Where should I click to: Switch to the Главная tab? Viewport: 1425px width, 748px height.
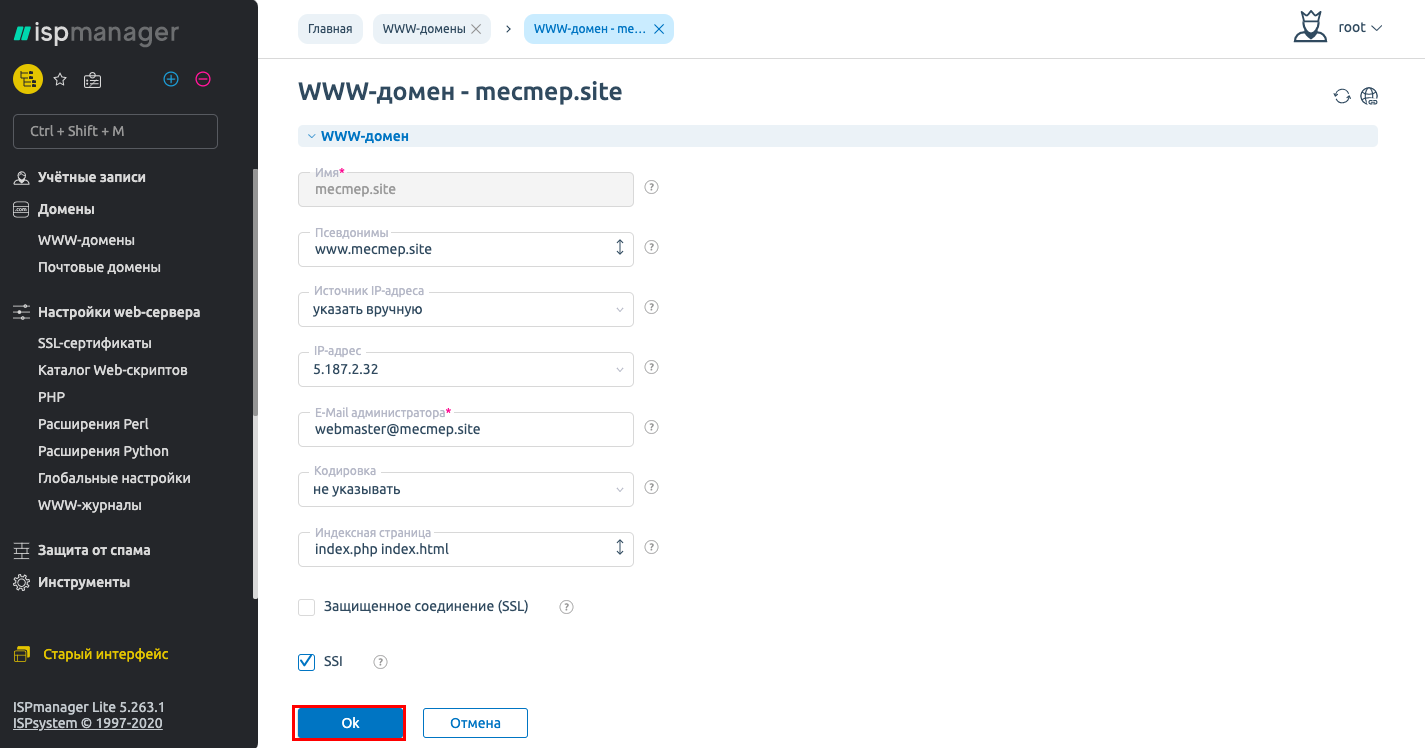point(330,29)
